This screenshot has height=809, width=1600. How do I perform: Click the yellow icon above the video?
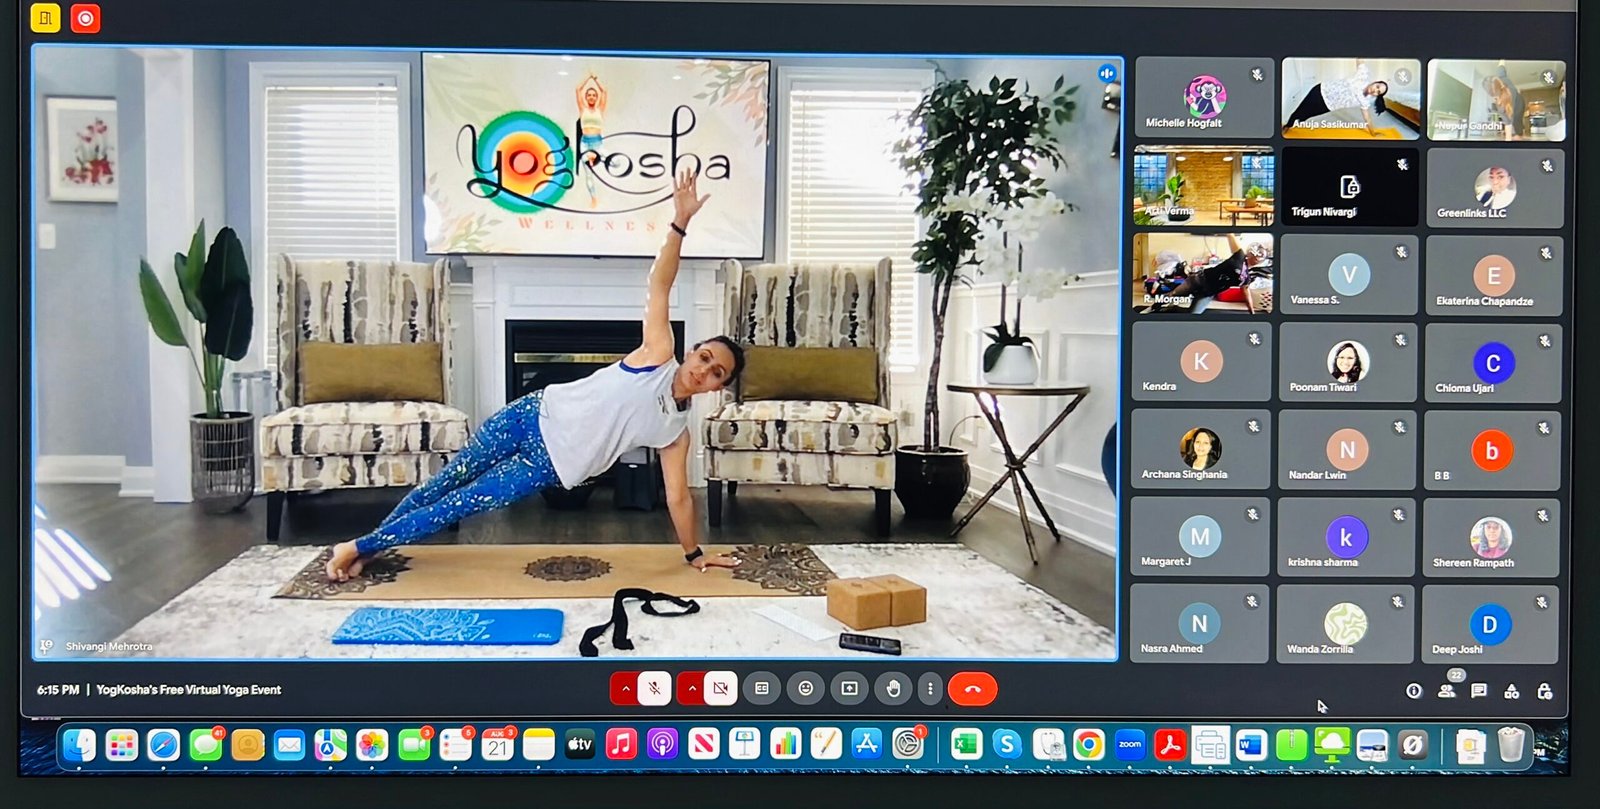(x=46, y=18)
